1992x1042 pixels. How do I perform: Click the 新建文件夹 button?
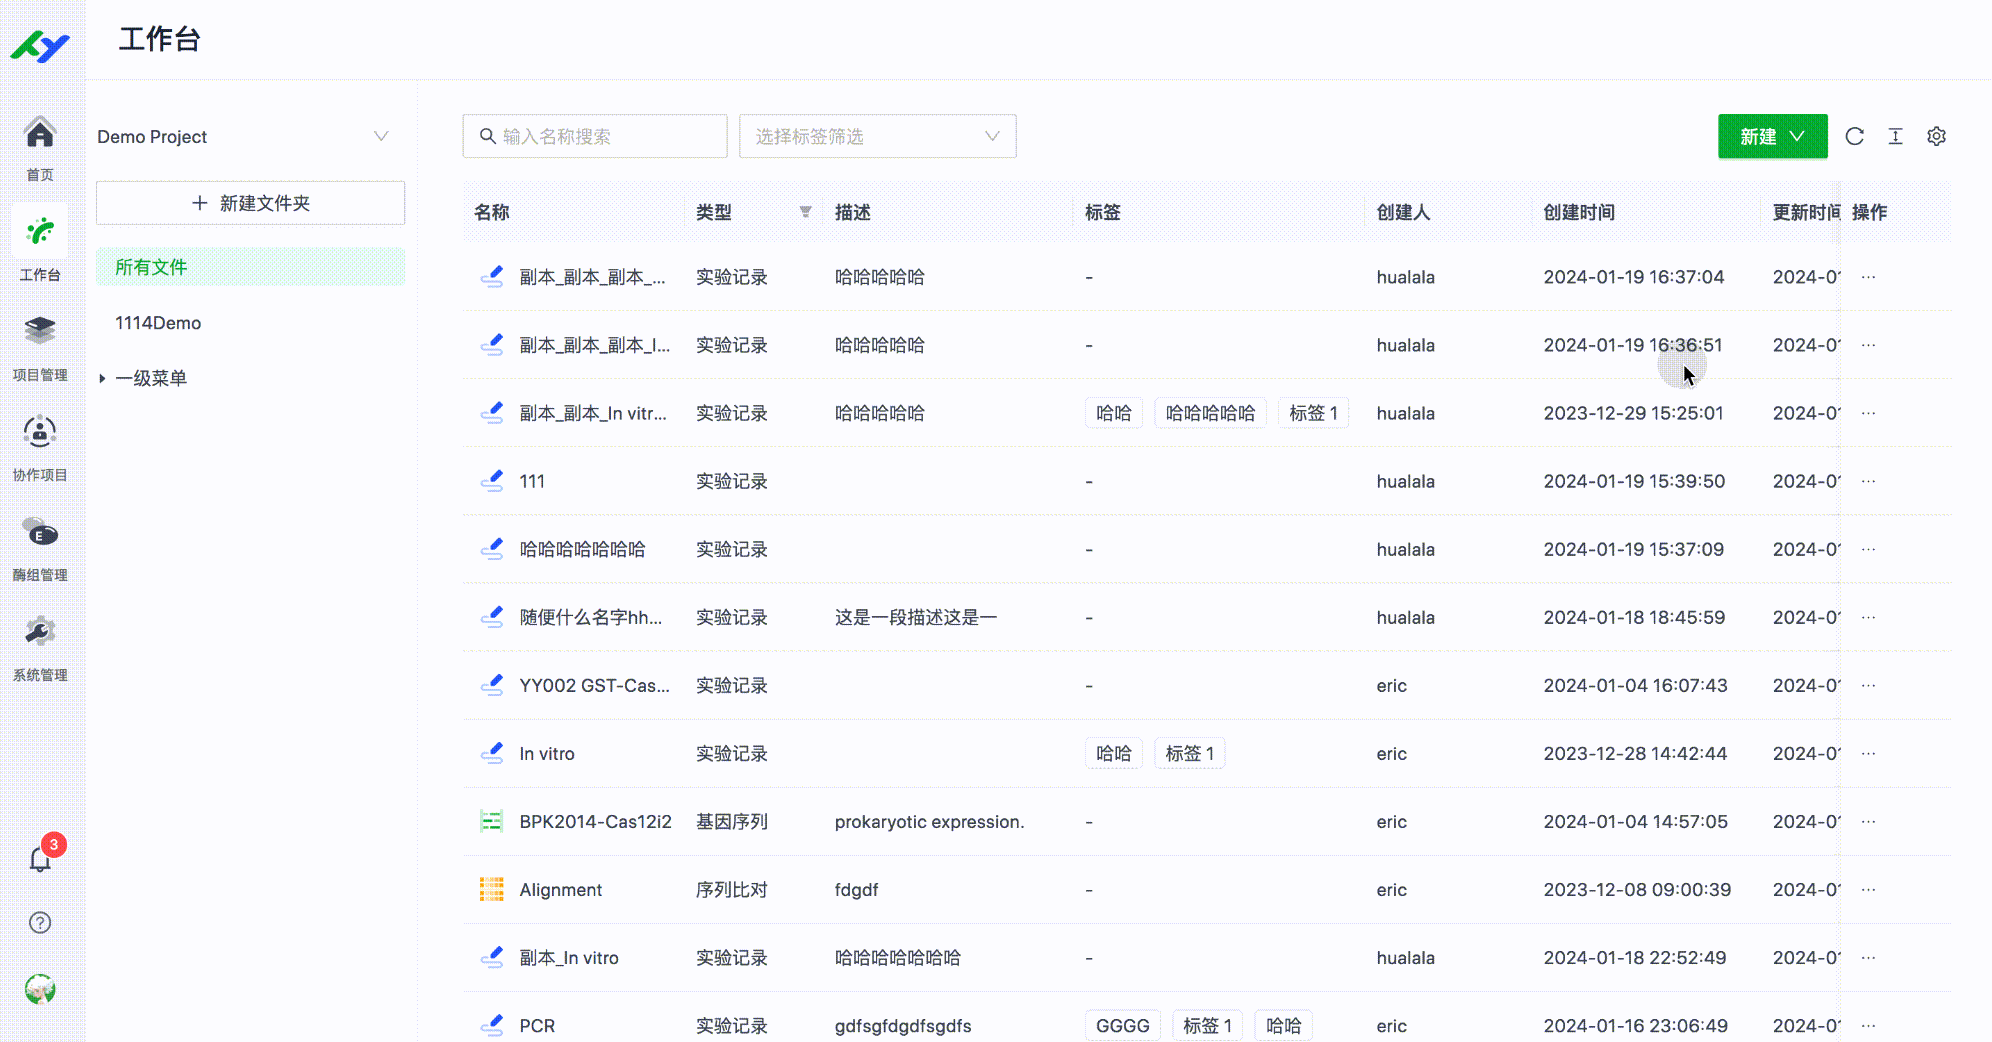pos(250,203)
